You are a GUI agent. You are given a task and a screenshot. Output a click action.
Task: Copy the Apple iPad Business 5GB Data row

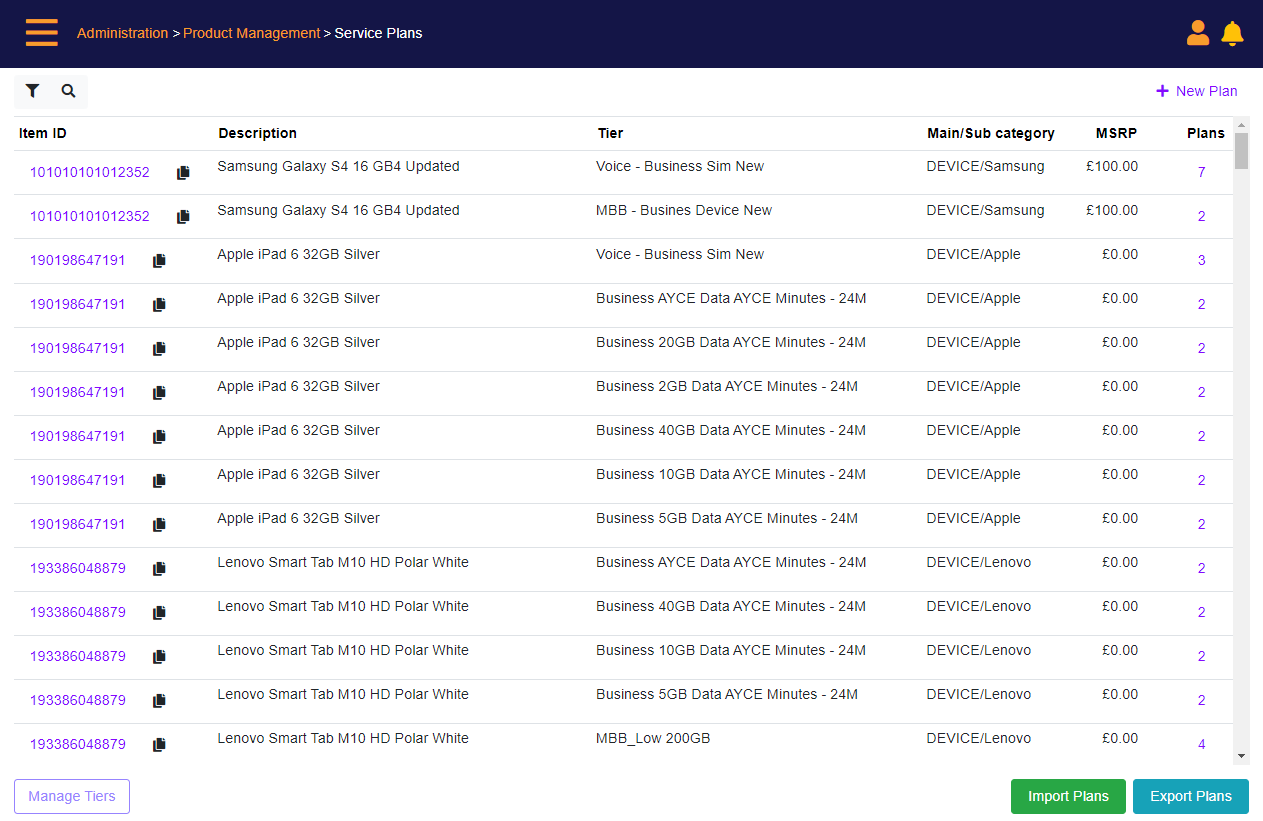(x=159, y=525)
